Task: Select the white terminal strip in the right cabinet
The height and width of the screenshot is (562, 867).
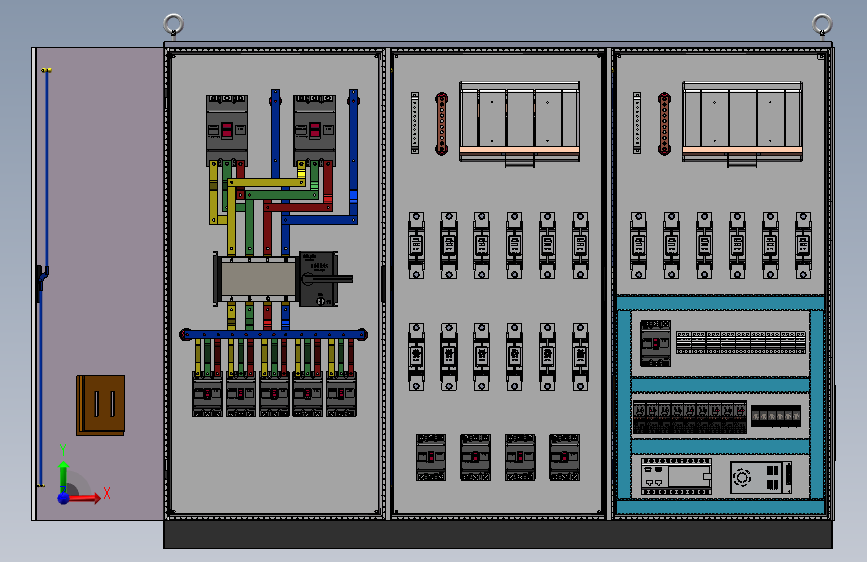Action: click(637, 123)
